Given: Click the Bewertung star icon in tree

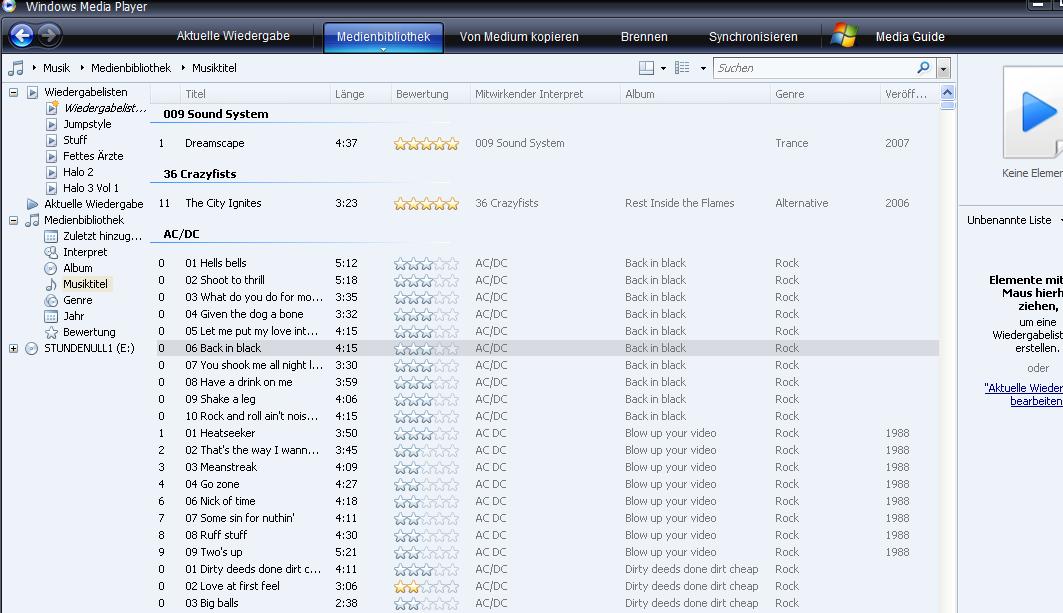Looking at the screenshot, I should 51,332.
